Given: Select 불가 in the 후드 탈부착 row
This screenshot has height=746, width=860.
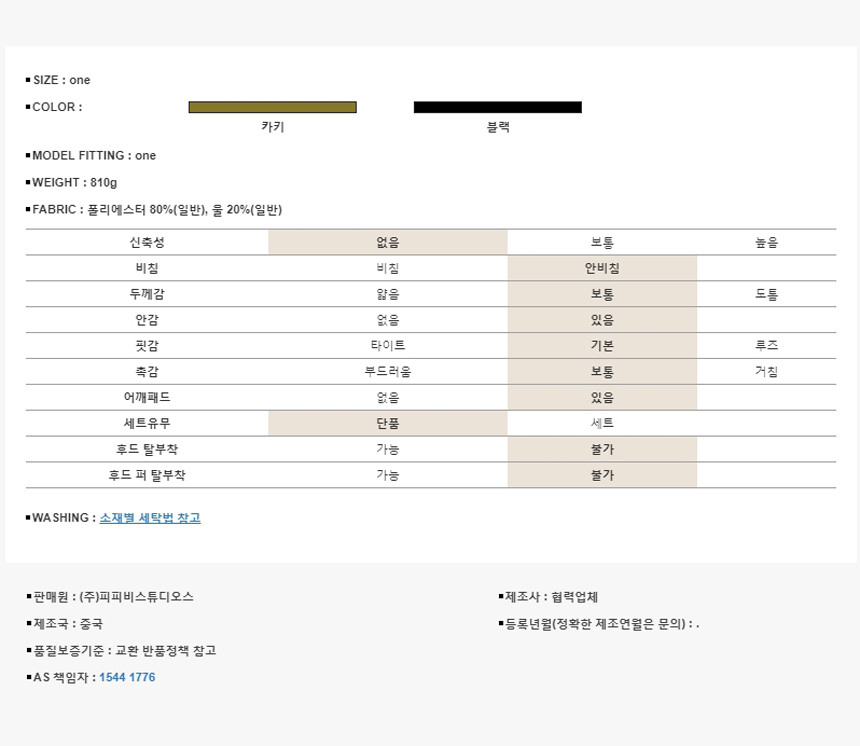Looking at the screenshot, I should (602, 449).
